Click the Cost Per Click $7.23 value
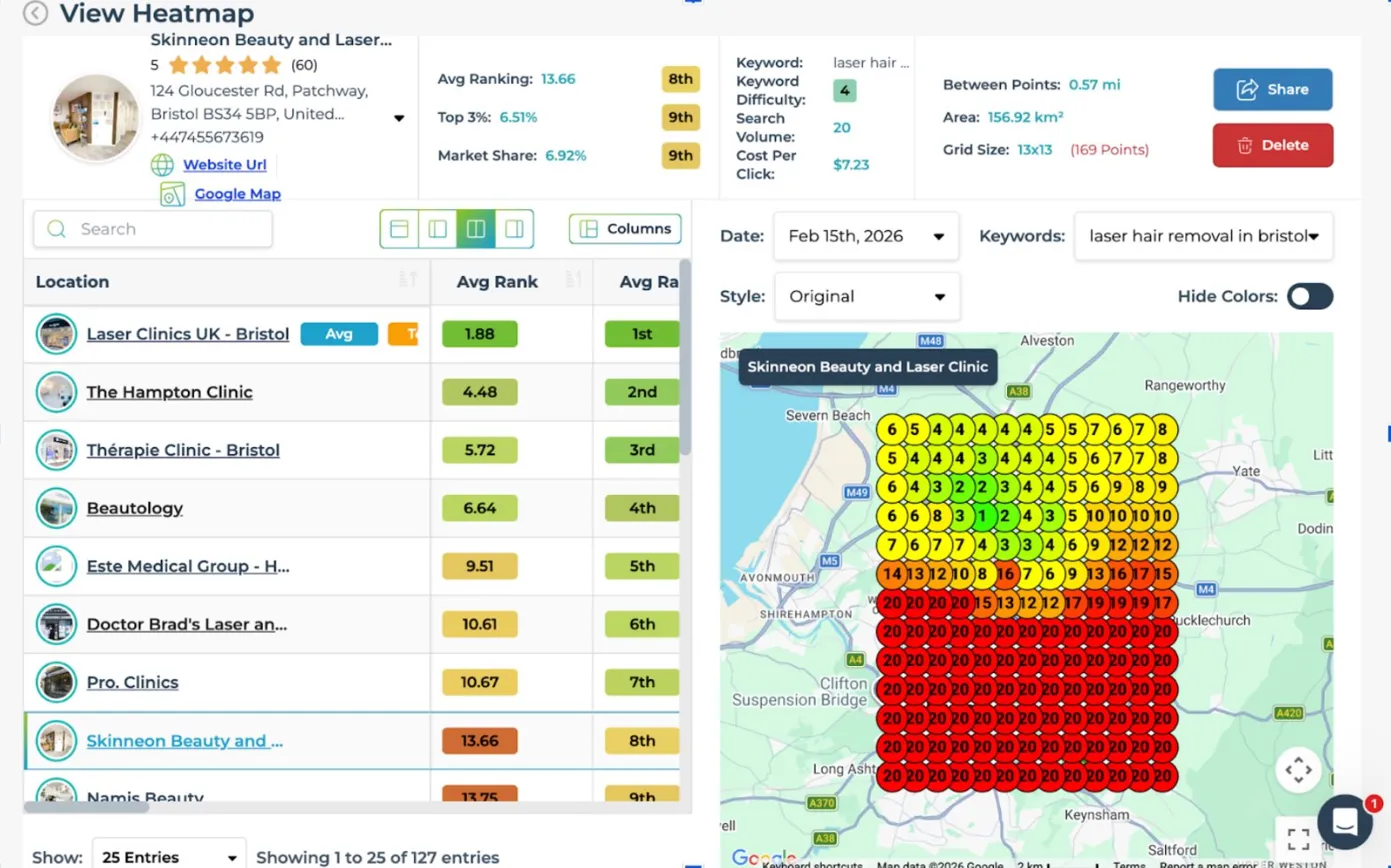Image resolution: width=1391 pixels, height=868 pixels. tap(851, 165)
